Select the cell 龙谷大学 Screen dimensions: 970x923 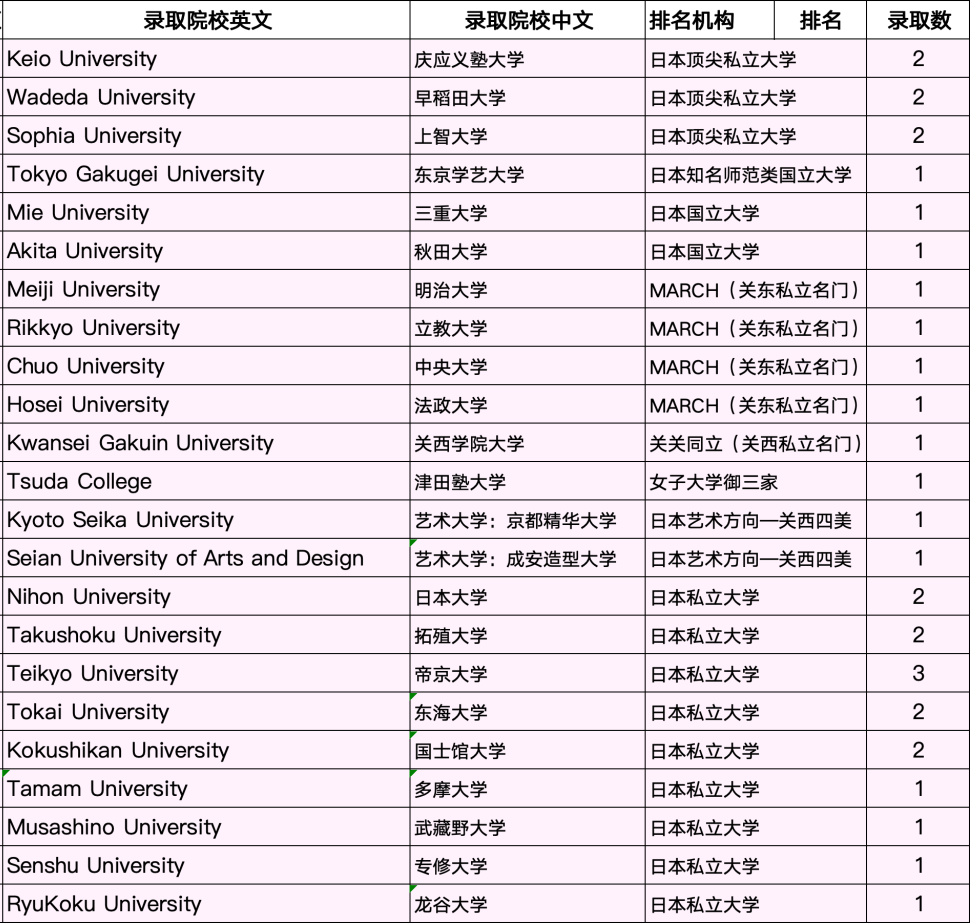click(528, 903)
